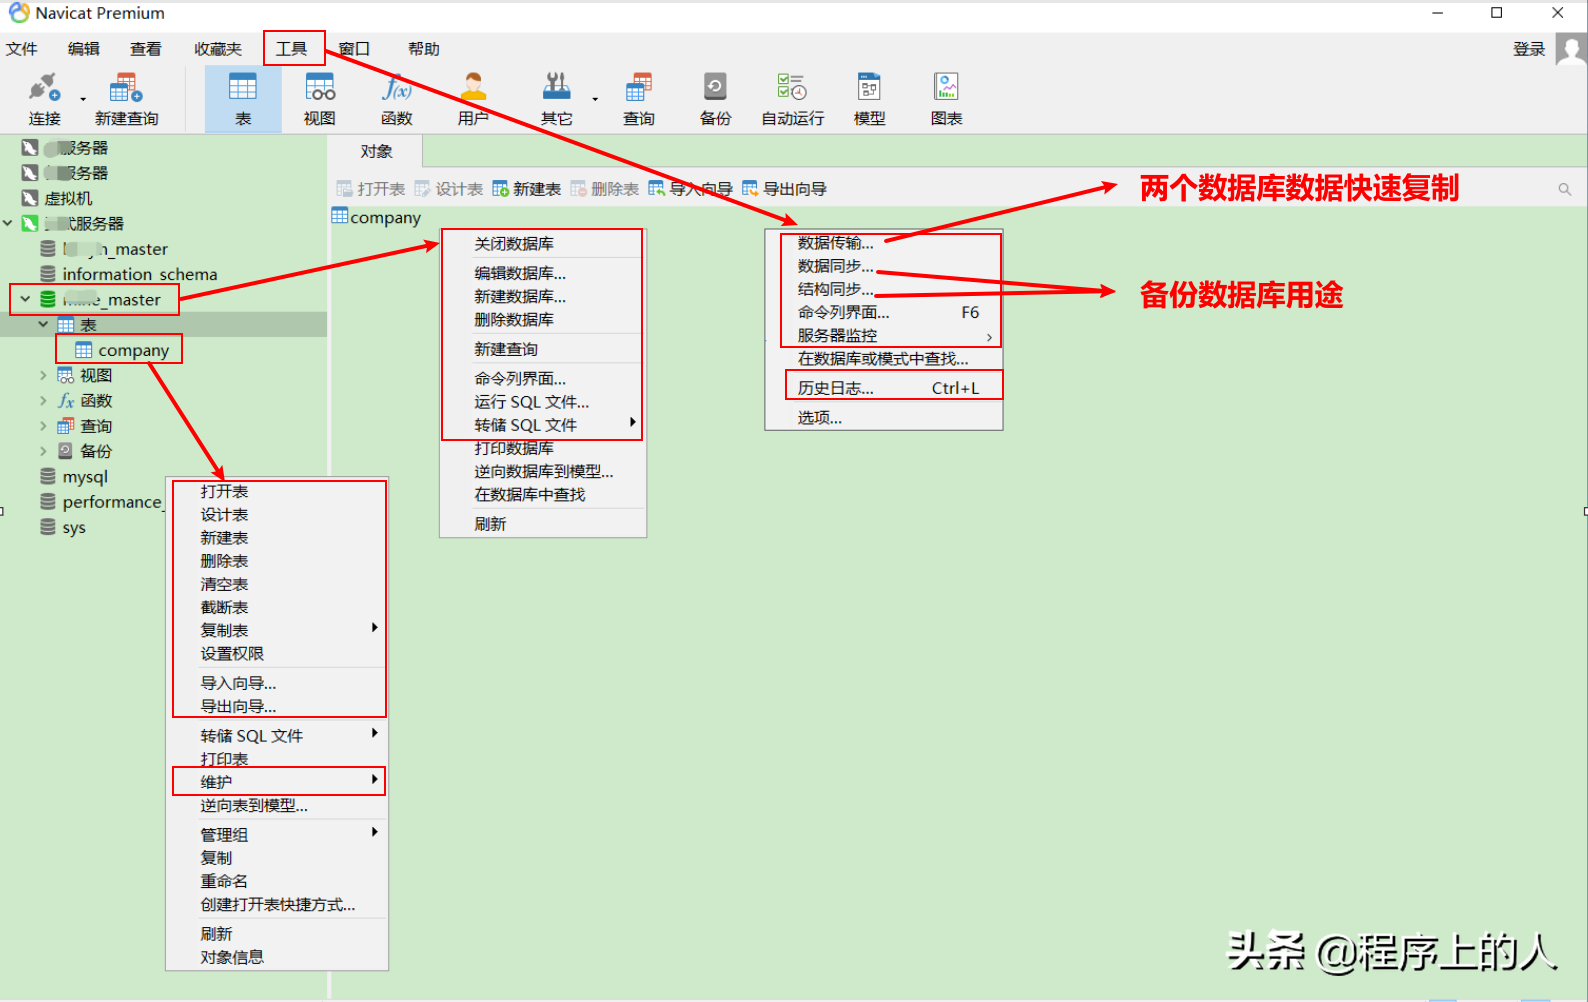This screenshot has width=1588, height=1002.
Task: Open the connection dropdown arrow beside 连接
Action: point(83,99)
